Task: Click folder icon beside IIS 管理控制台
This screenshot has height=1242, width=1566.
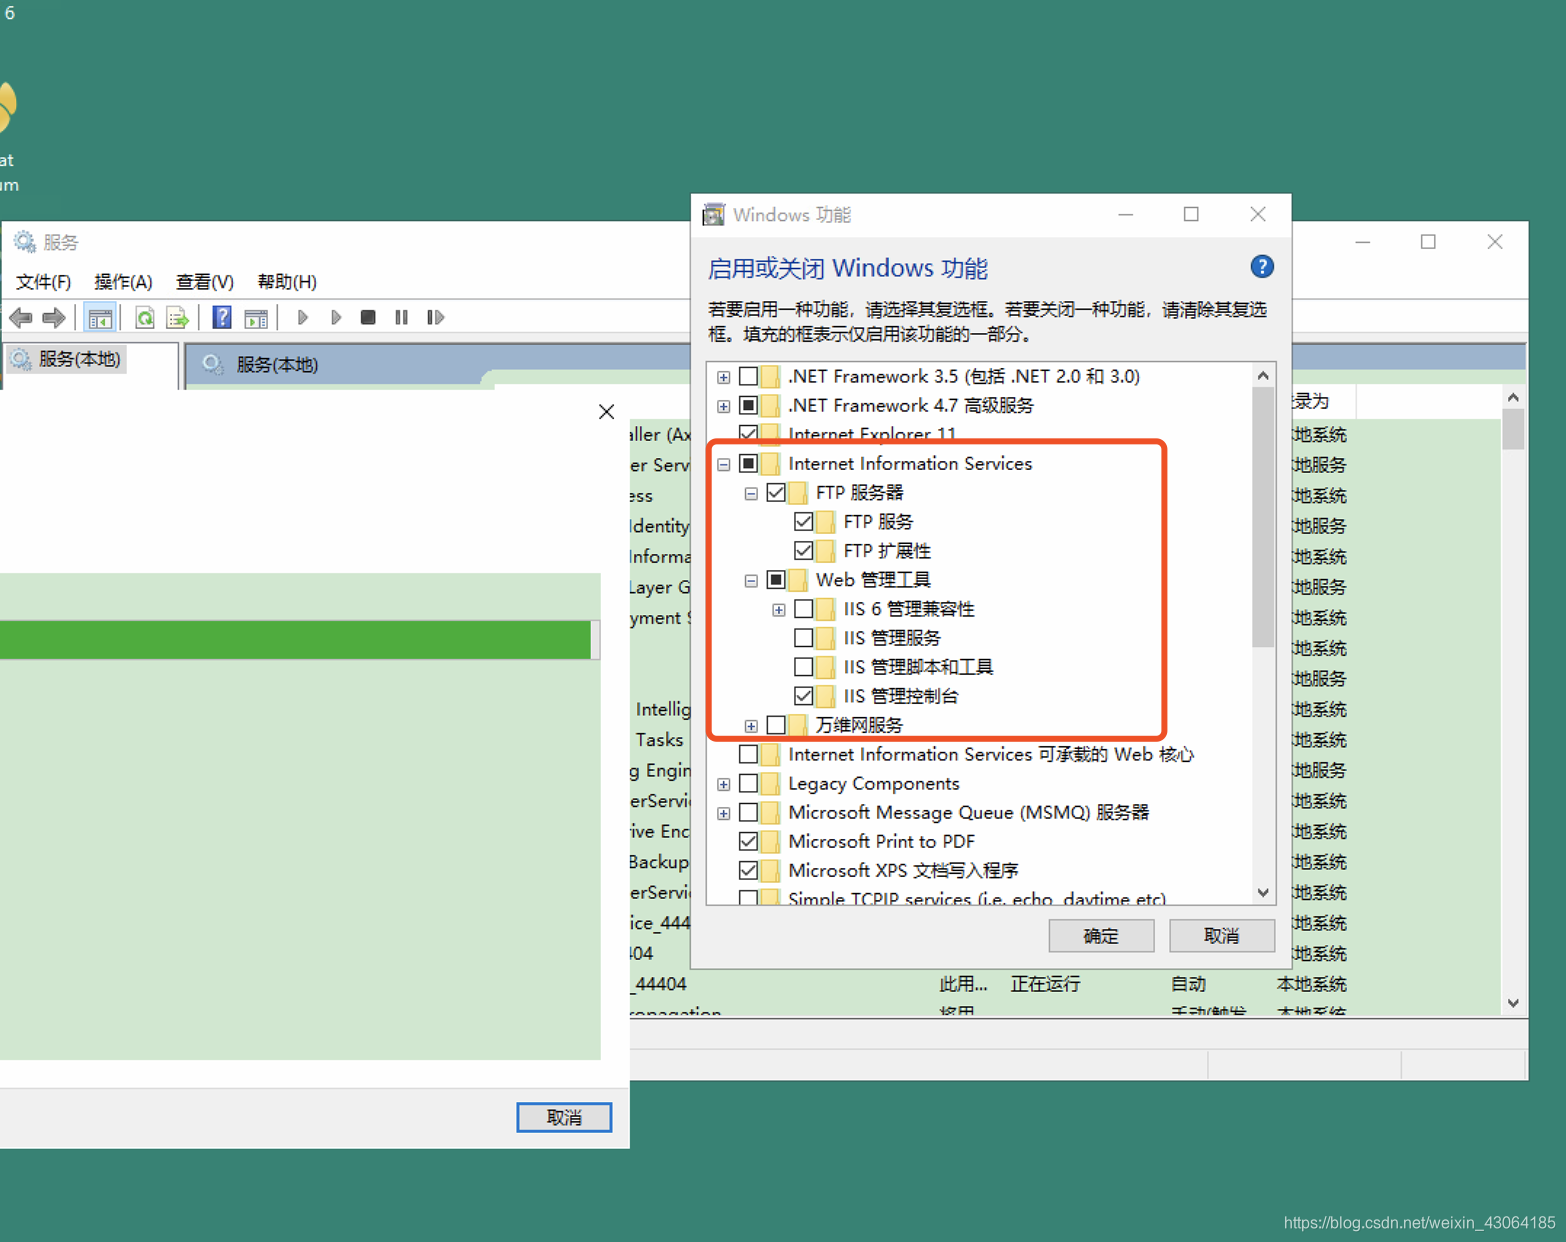Action: pos(825,696)
